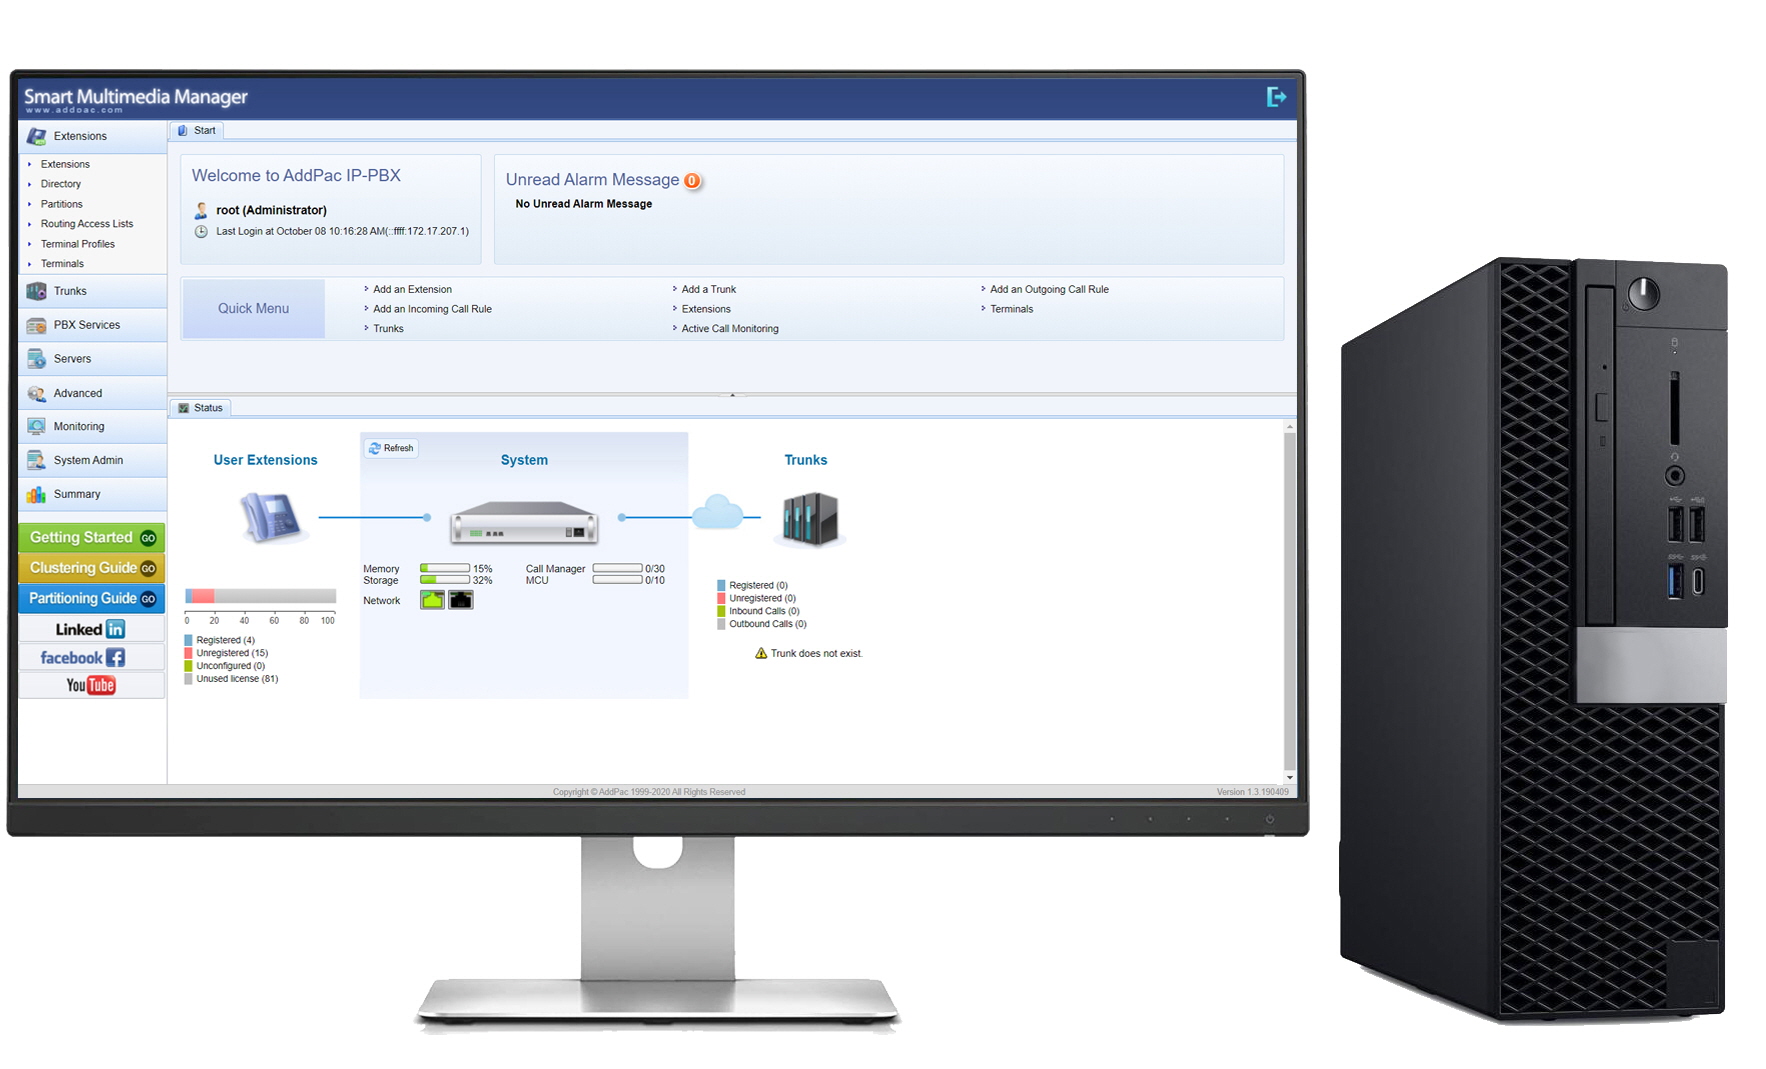Image resolution: width=1766 pixels, height=1069 pixels.
Task: Select Routing Access Lists in sidebar
Action: coord(86,224)
